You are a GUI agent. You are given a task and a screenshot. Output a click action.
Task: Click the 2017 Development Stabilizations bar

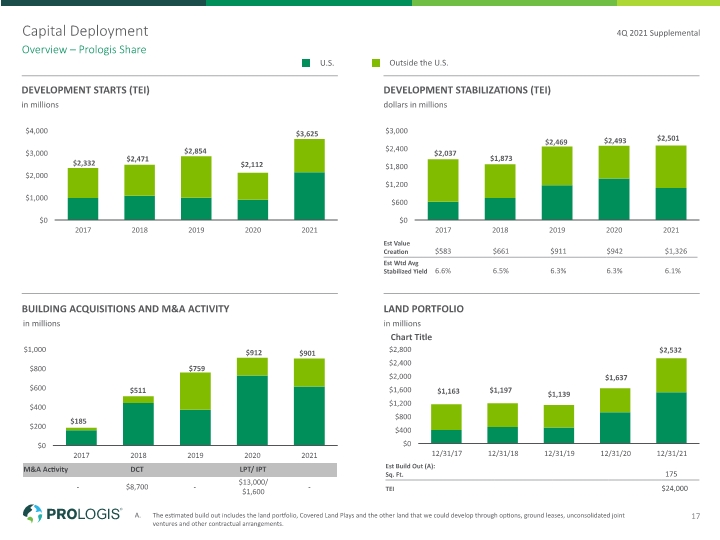(x=443, y=190)
